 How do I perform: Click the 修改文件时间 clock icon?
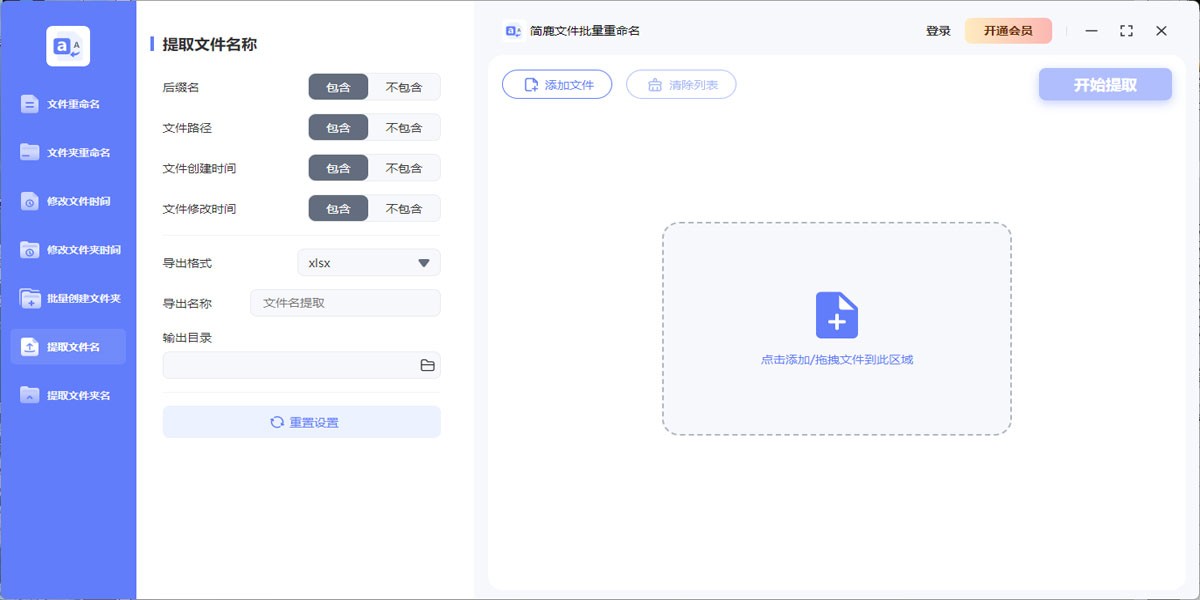(x=30, y=201)
